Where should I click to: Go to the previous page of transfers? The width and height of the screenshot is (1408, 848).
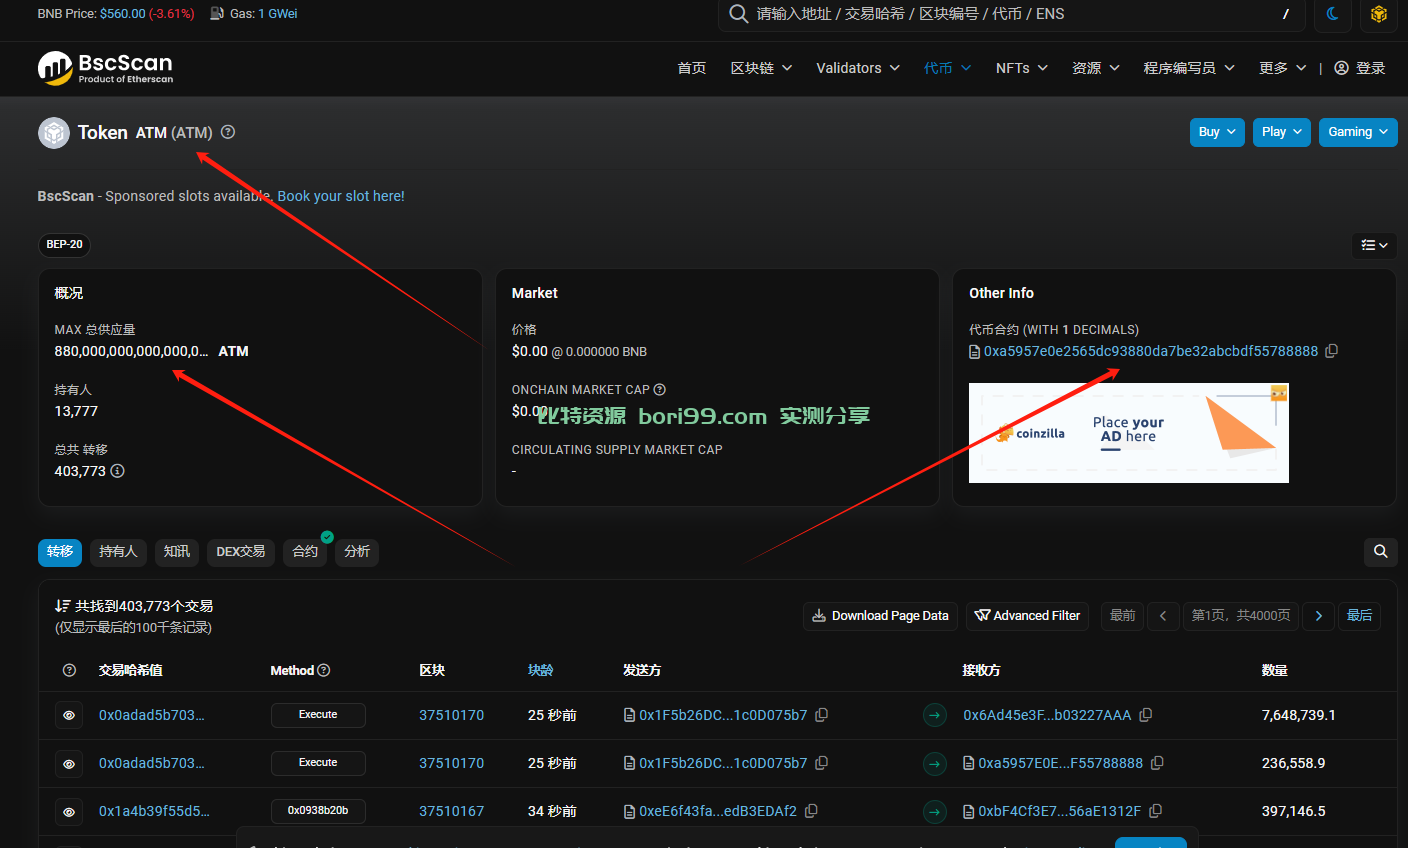[1163, 616]
